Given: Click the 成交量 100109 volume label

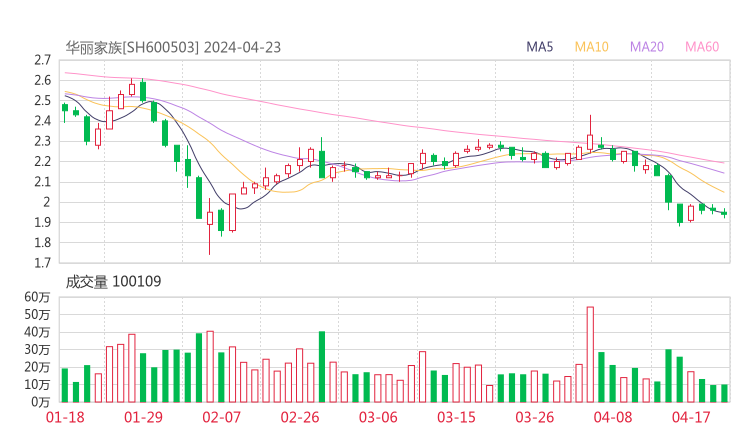Looking at the screenshot, I should click(113, 282).
